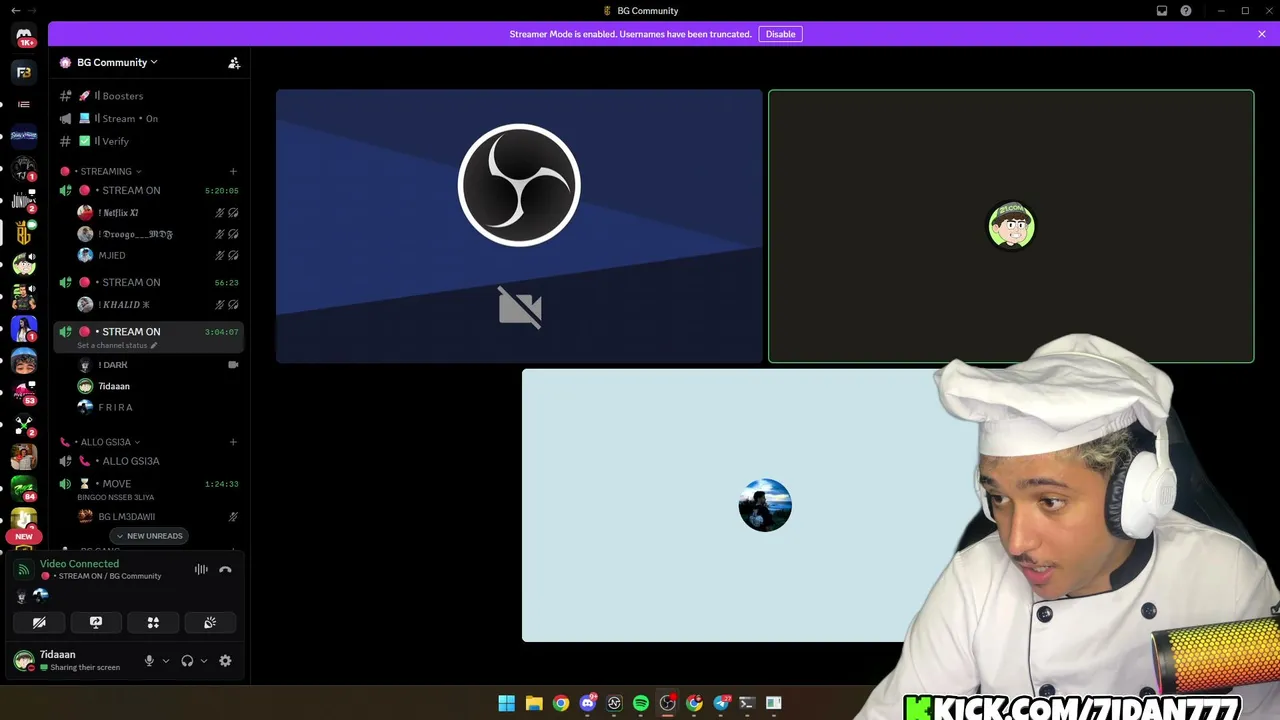Create channel in ALLO GSI3A category

233,442
